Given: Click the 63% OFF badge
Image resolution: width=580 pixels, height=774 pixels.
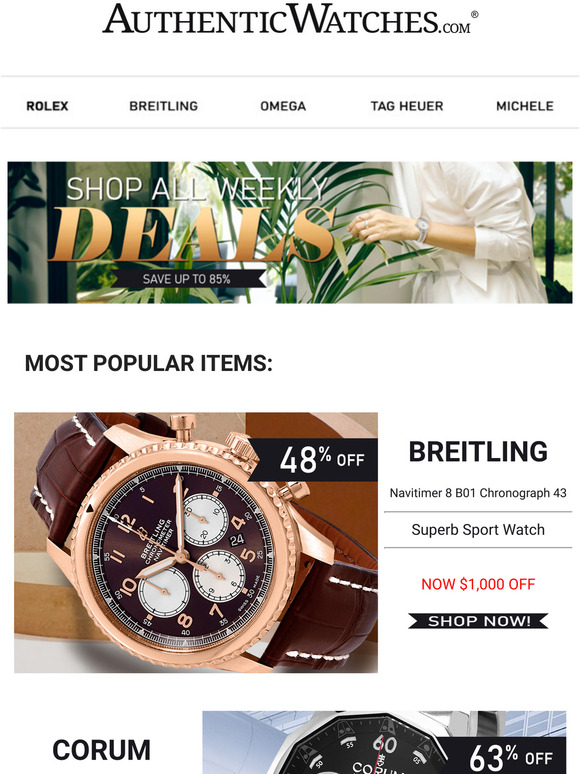Looking at the screenshot, I should coord(507,756).
